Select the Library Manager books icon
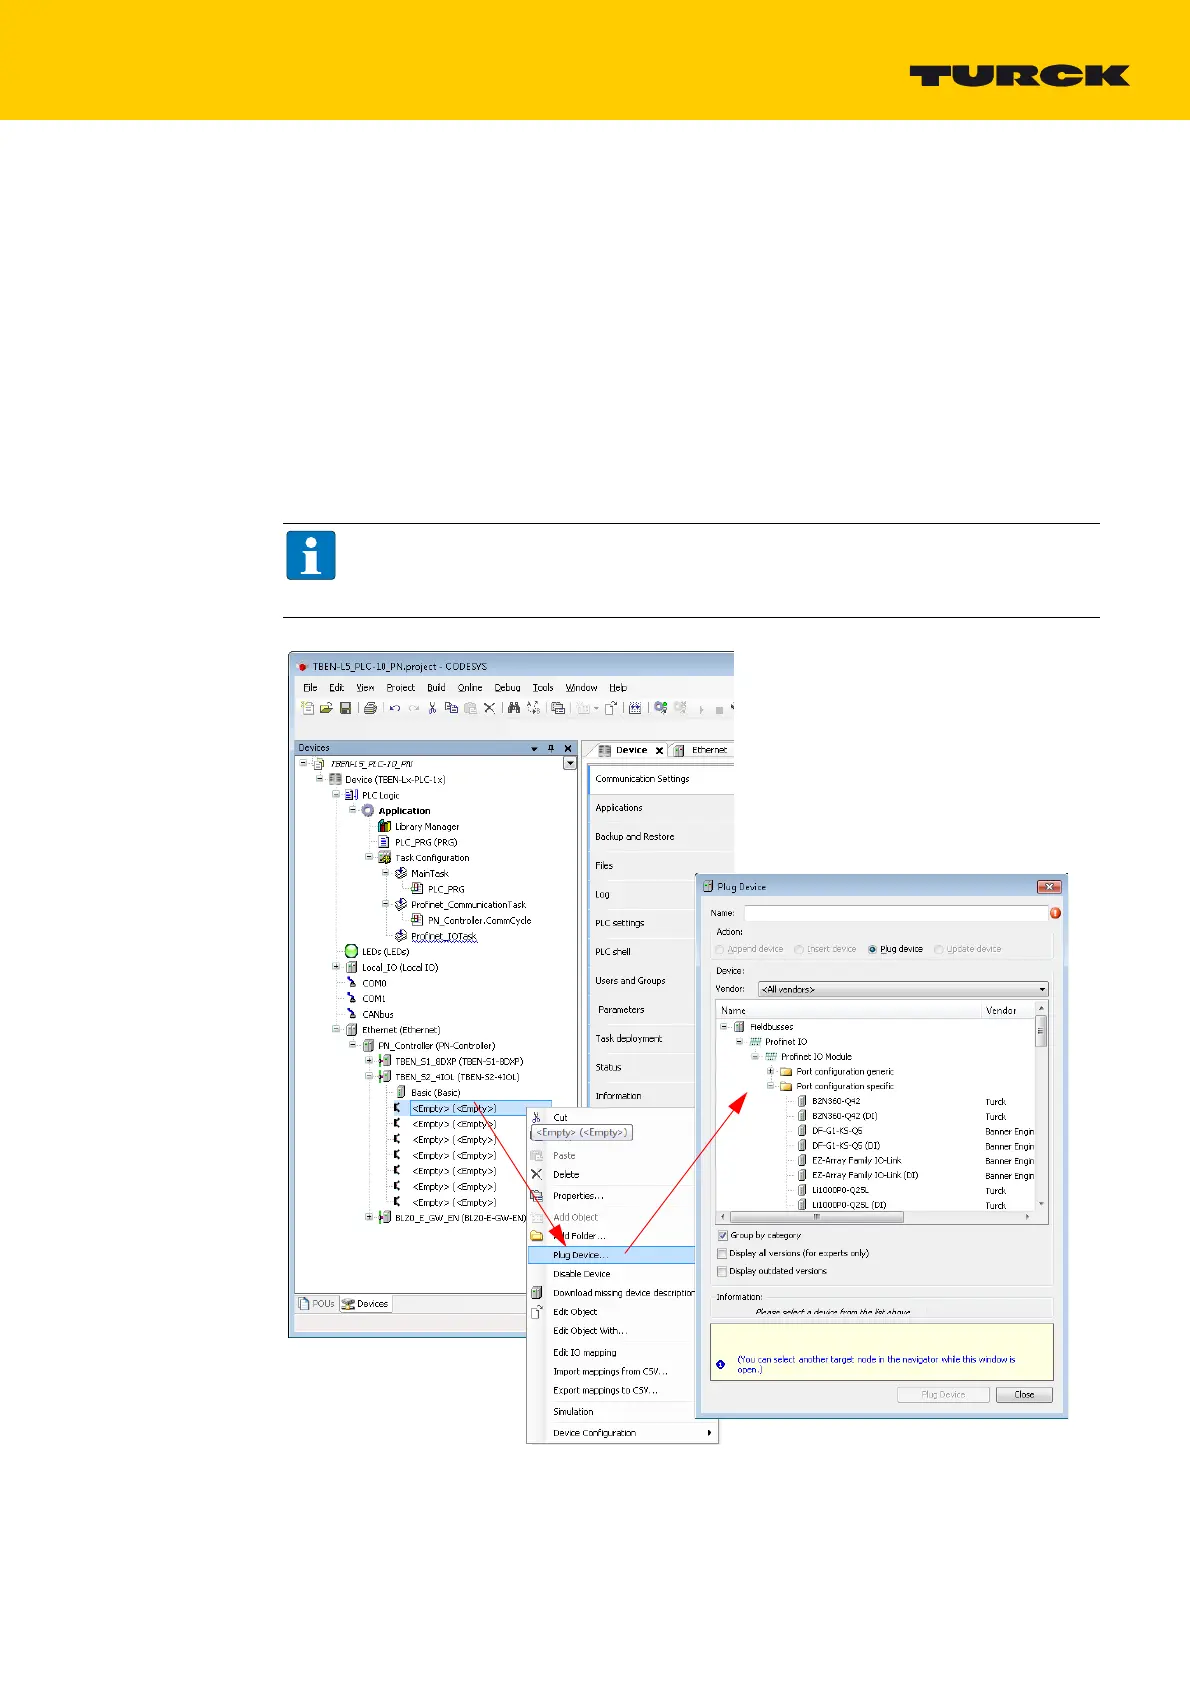 [x=384, y=826]
